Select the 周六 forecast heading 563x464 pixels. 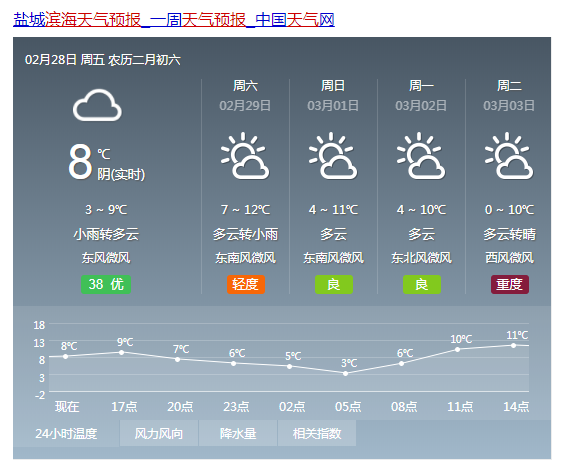(x=245, y=86)
